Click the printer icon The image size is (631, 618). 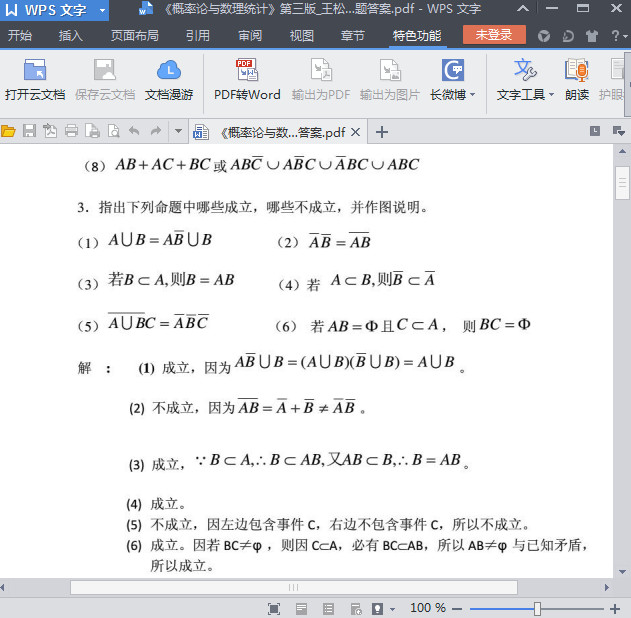[71, 131]
